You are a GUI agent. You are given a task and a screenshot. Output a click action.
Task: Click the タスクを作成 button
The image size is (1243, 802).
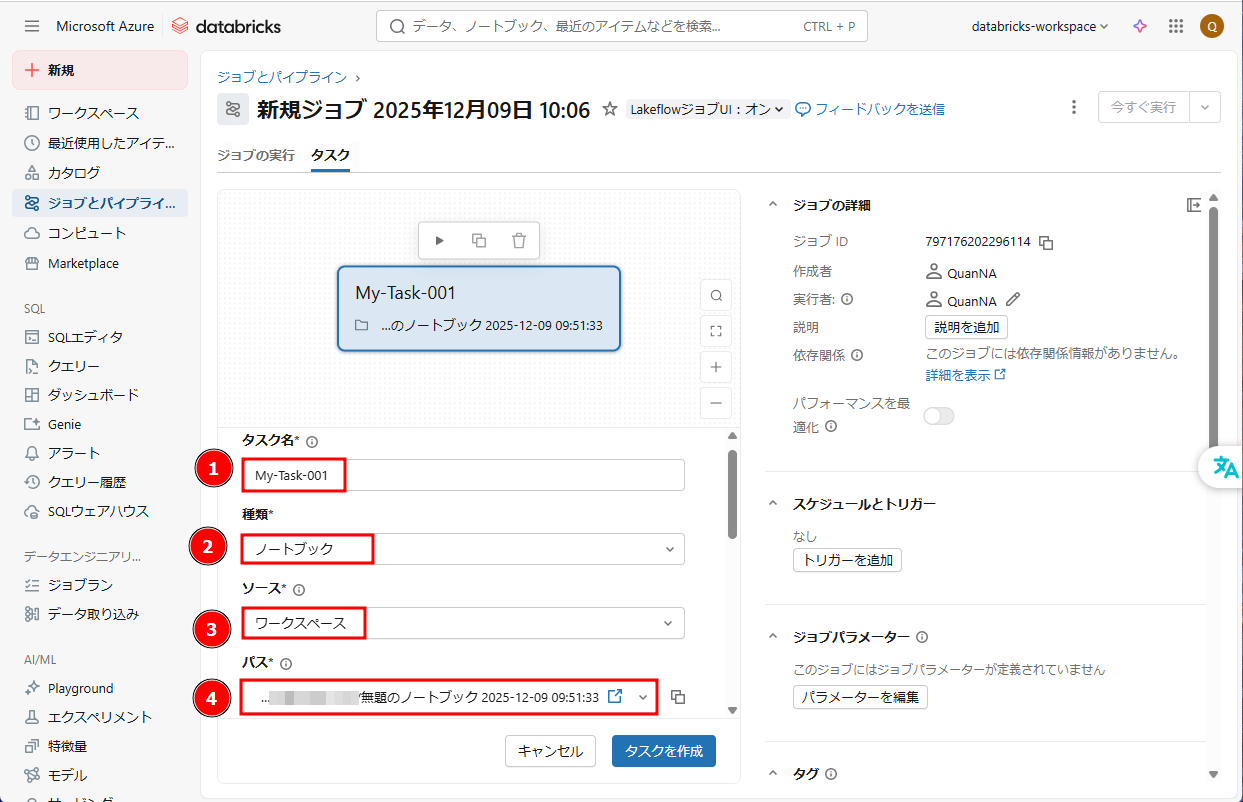[663, 751]
